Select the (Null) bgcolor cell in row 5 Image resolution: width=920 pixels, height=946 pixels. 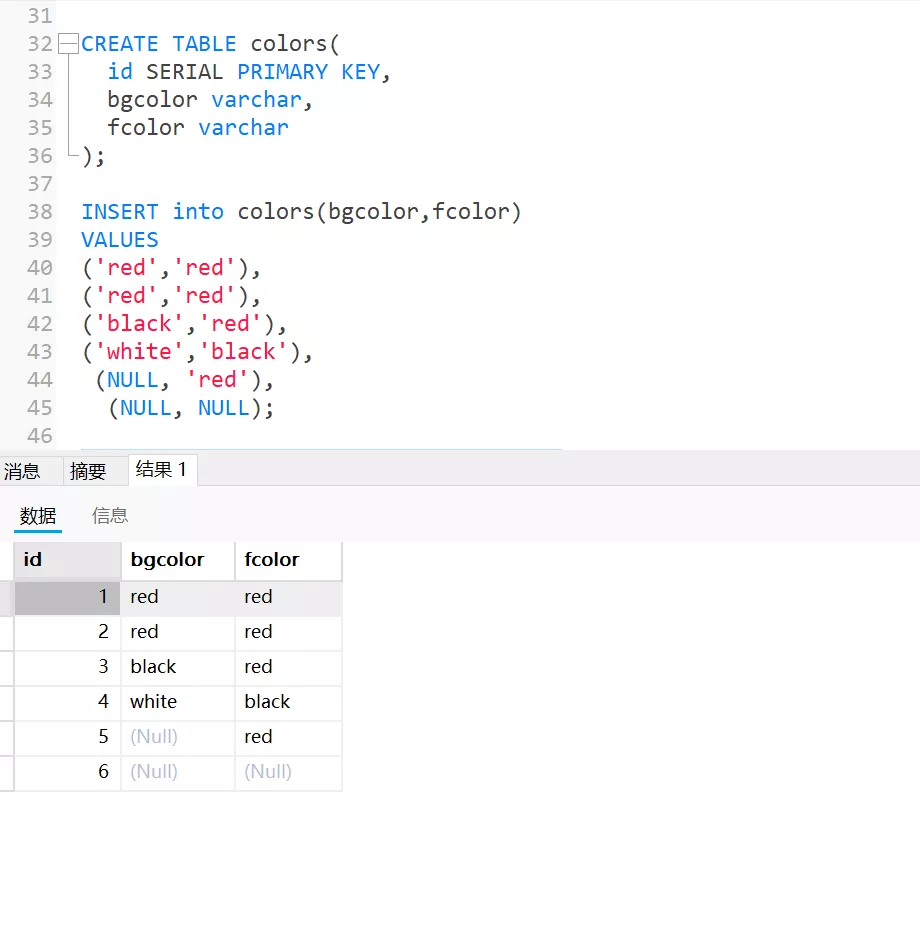[x=176, y=737]
